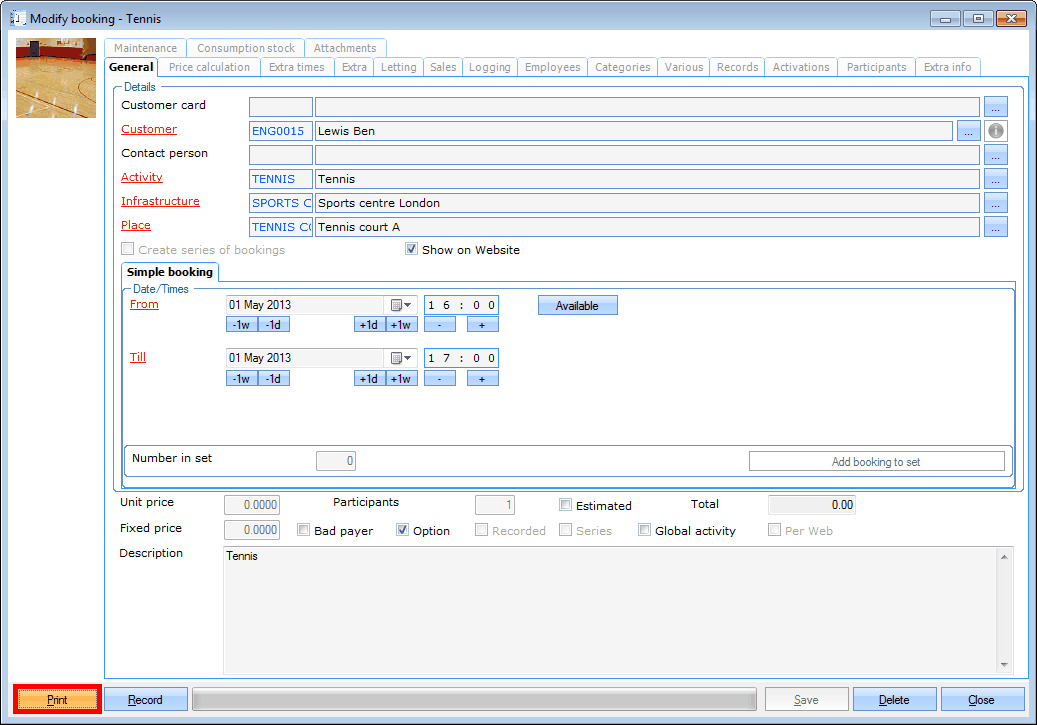Image resolution: width=1037 pixels, height=725 pixels.
Task: Browse for an Activity using the ellipsis icon
Action: click(x=996, y=178)
